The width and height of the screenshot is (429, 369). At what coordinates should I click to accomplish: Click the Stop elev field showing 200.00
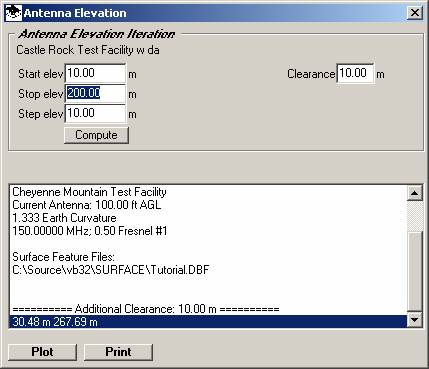click(95, 93)
